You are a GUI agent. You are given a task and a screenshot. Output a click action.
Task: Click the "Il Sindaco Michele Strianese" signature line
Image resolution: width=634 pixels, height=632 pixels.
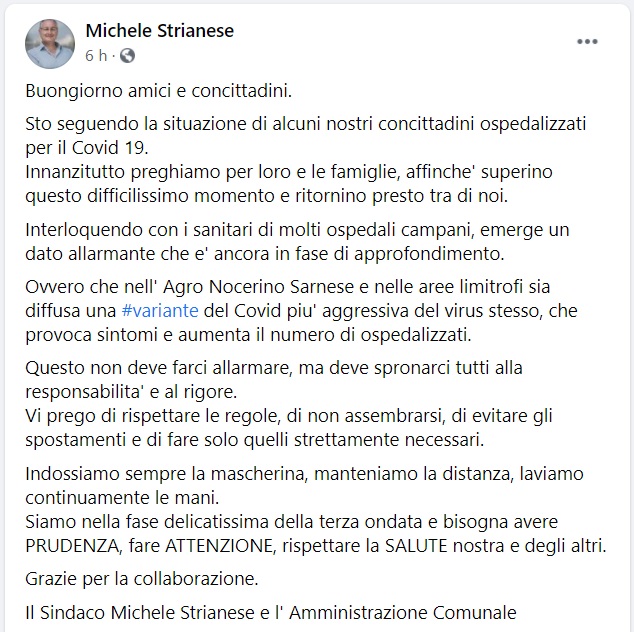(270, 611)
